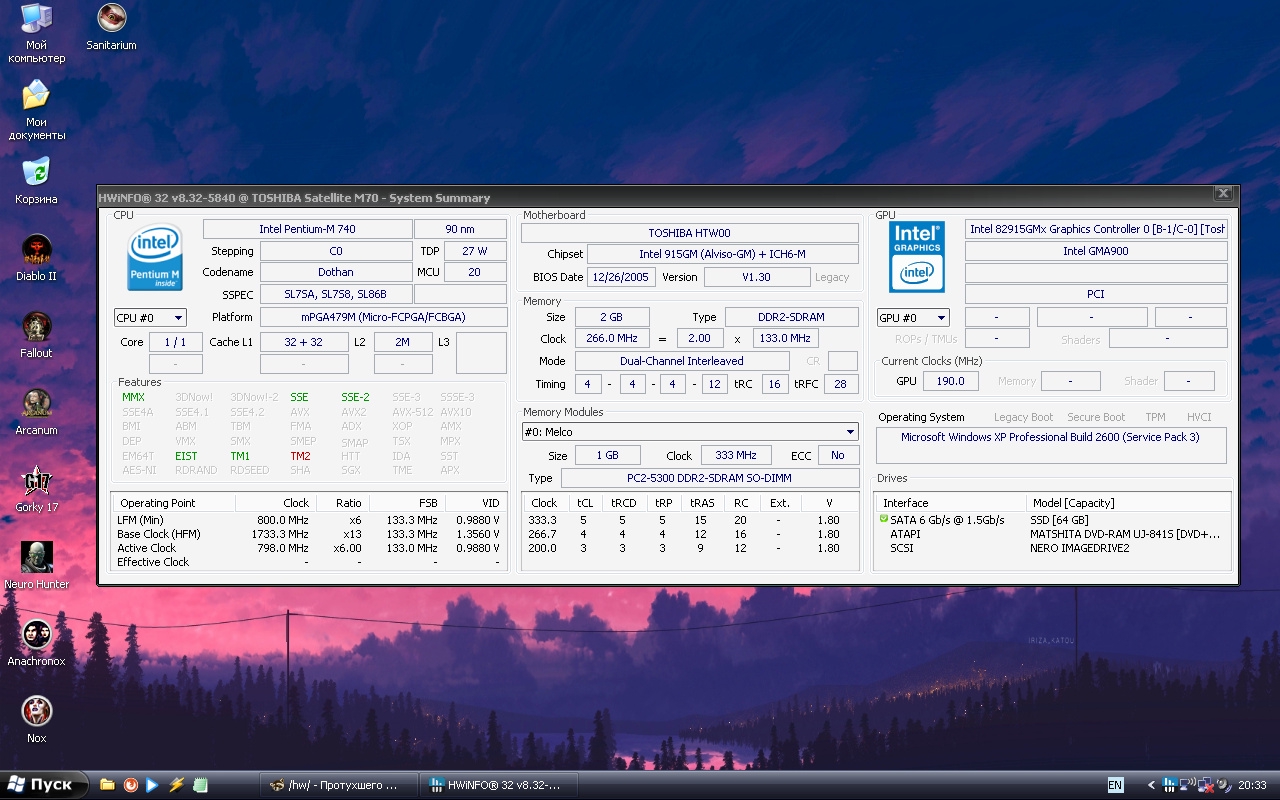Click the Intel Pentium-M 740 CPU name field
Image resolution: width=1280 pixels, height=800 pixels.
[307, 229]
